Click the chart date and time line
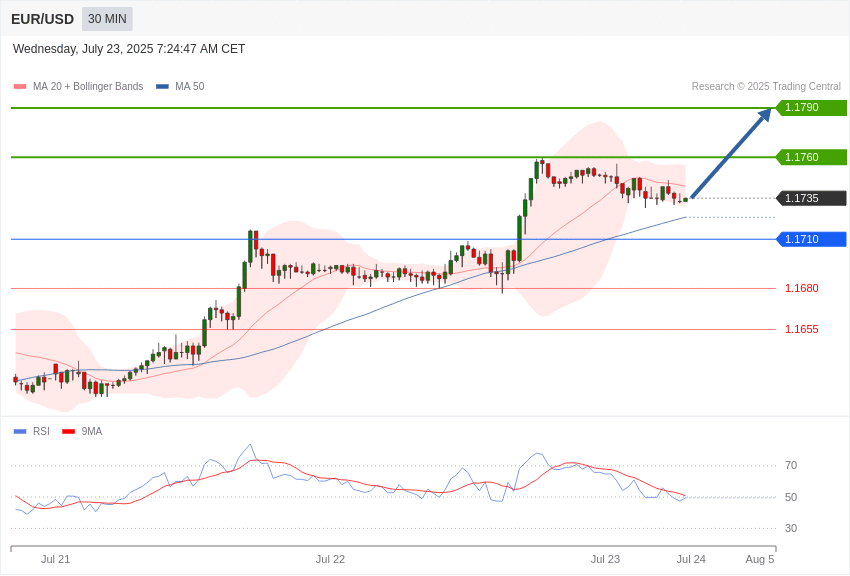This screenshot has height=576, width=850. point(129,49)
